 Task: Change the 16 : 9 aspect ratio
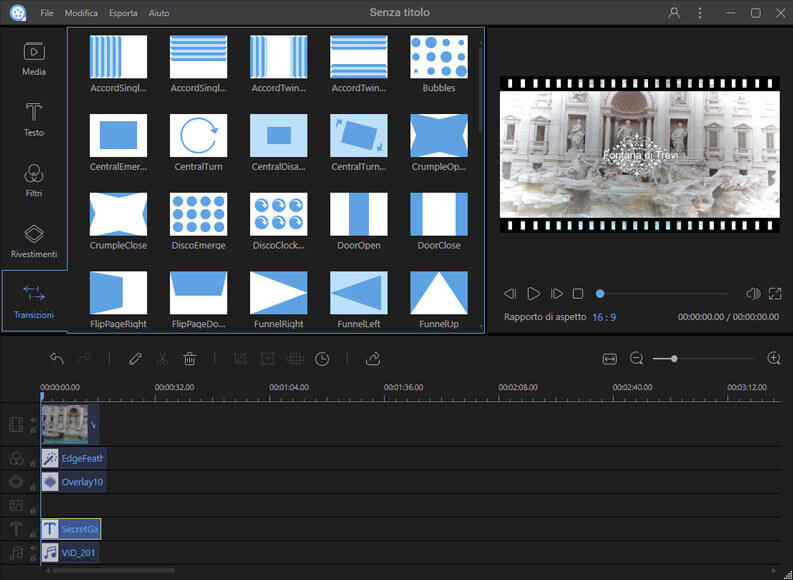pyautogui.click(x=604, y=318)
